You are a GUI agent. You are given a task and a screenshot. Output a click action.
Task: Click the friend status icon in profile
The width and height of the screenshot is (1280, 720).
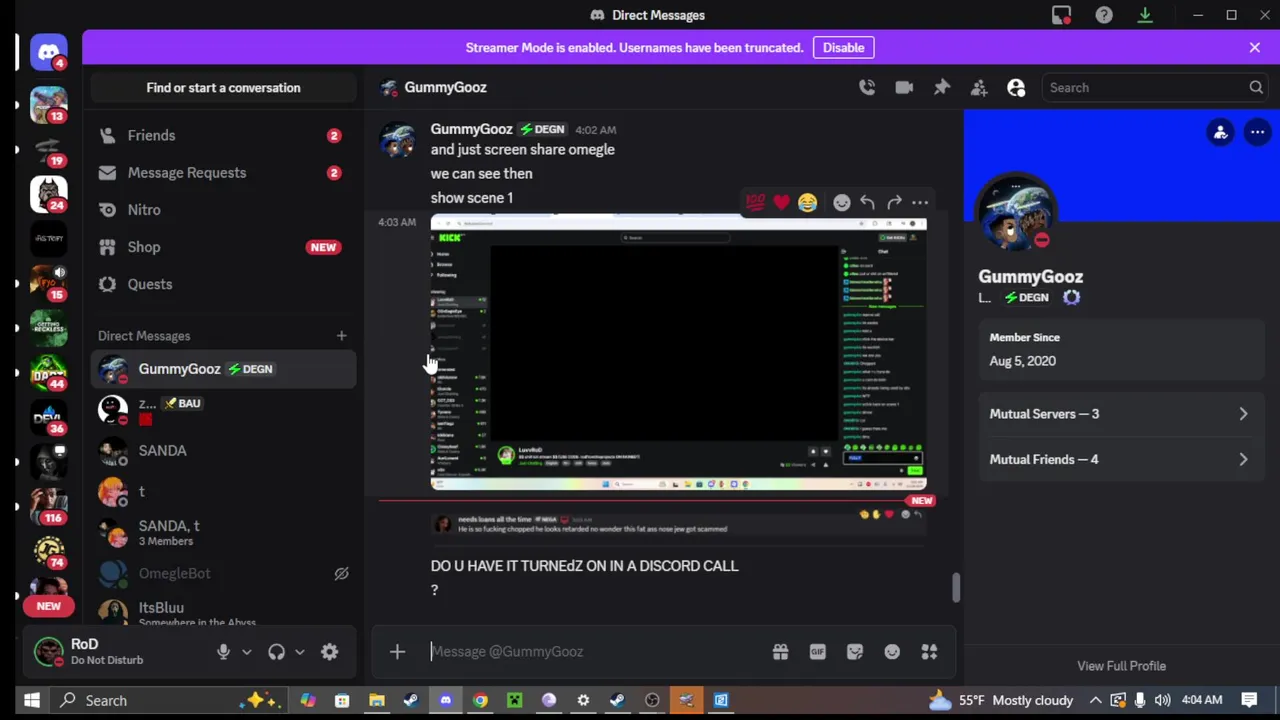point(1220,132)
